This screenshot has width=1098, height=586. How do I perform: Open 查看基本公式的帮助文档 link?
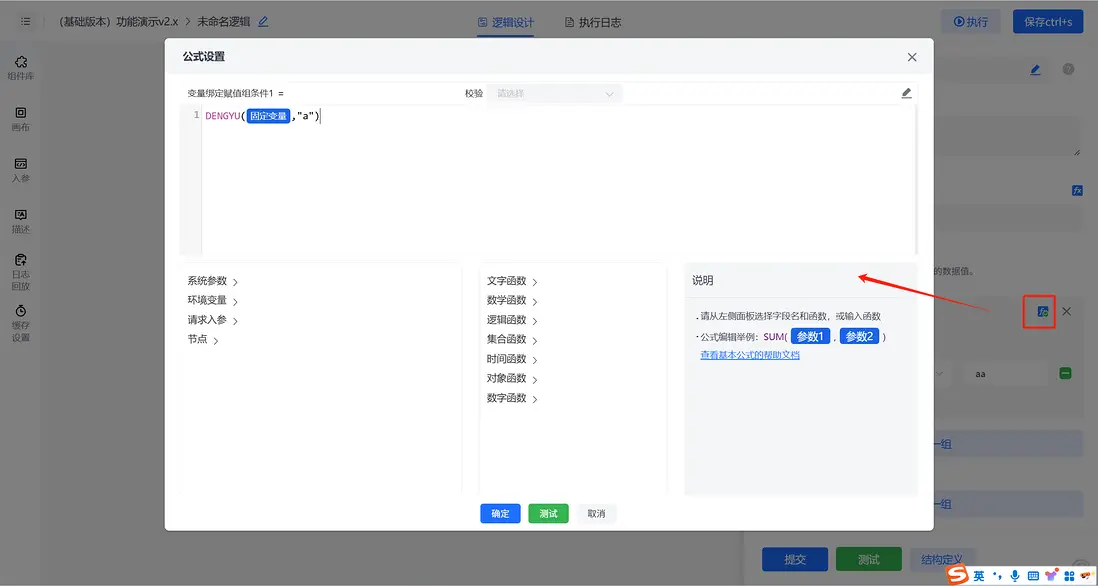pos(750,355)
